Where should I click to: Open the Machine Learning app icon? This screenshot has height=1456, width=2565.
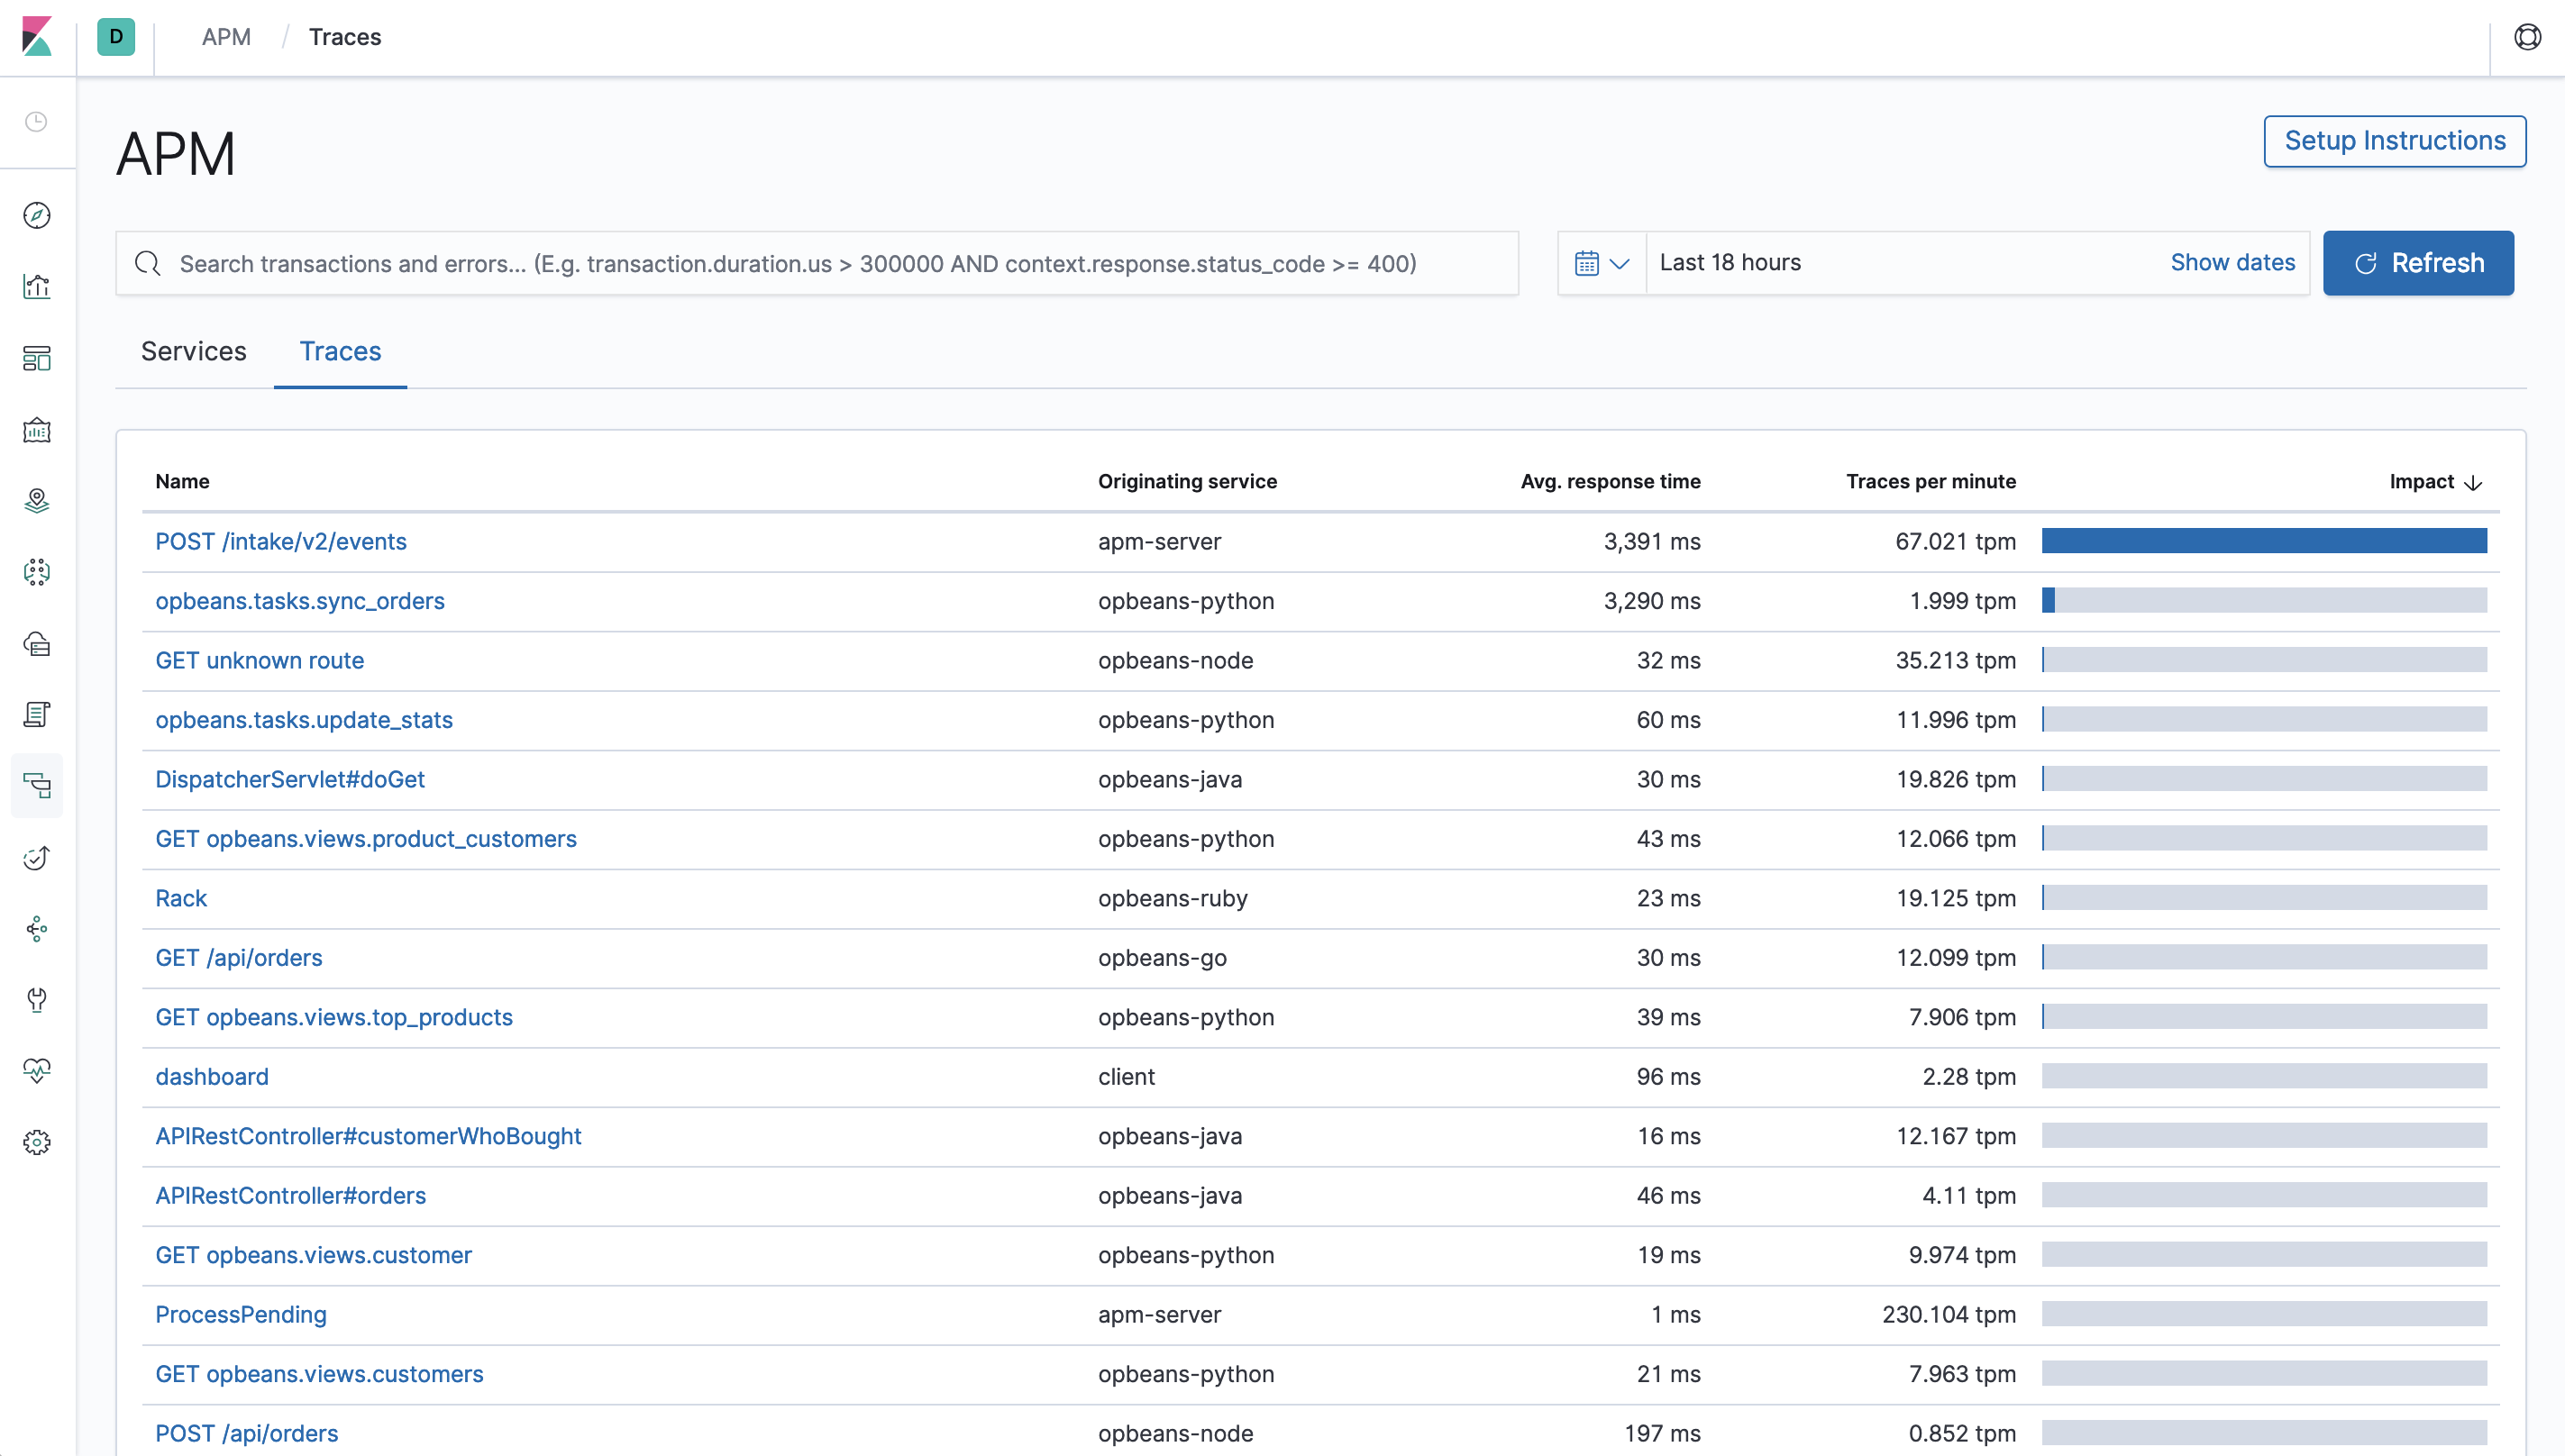pos(37,572)
